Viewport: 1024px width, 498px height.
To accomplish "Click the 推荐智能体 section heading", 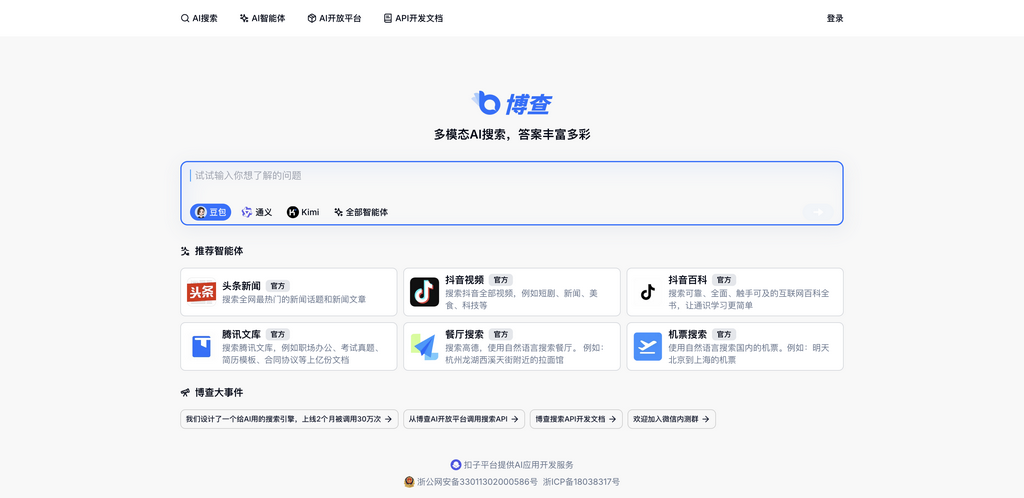I will [219, 251].
